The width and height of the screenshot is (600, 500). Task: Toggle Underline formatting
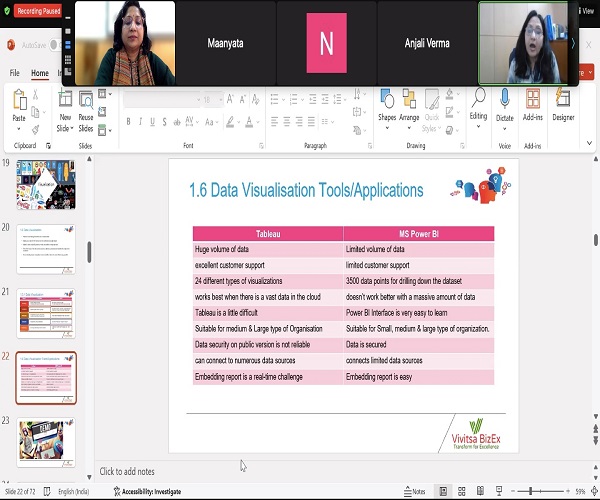152,122
